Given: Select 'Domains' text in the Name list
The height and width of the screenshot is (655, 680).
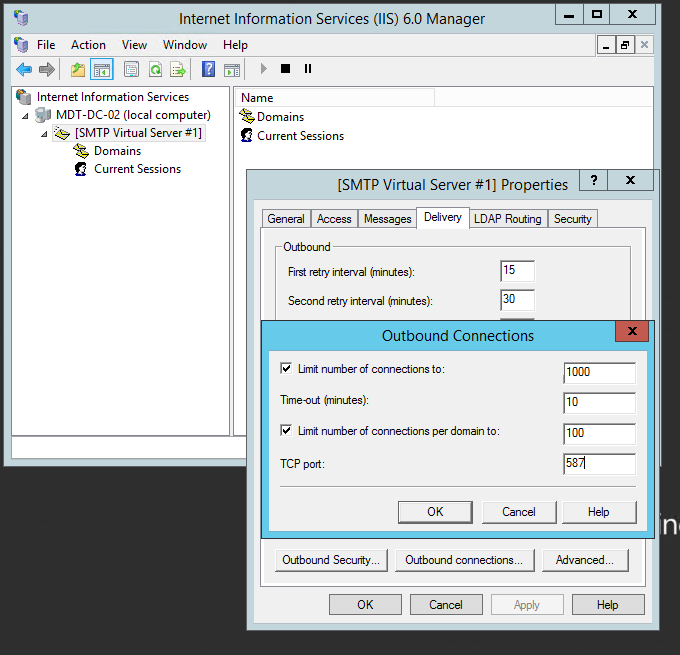Looking at the screenshot, I should (x=281, y=117).
